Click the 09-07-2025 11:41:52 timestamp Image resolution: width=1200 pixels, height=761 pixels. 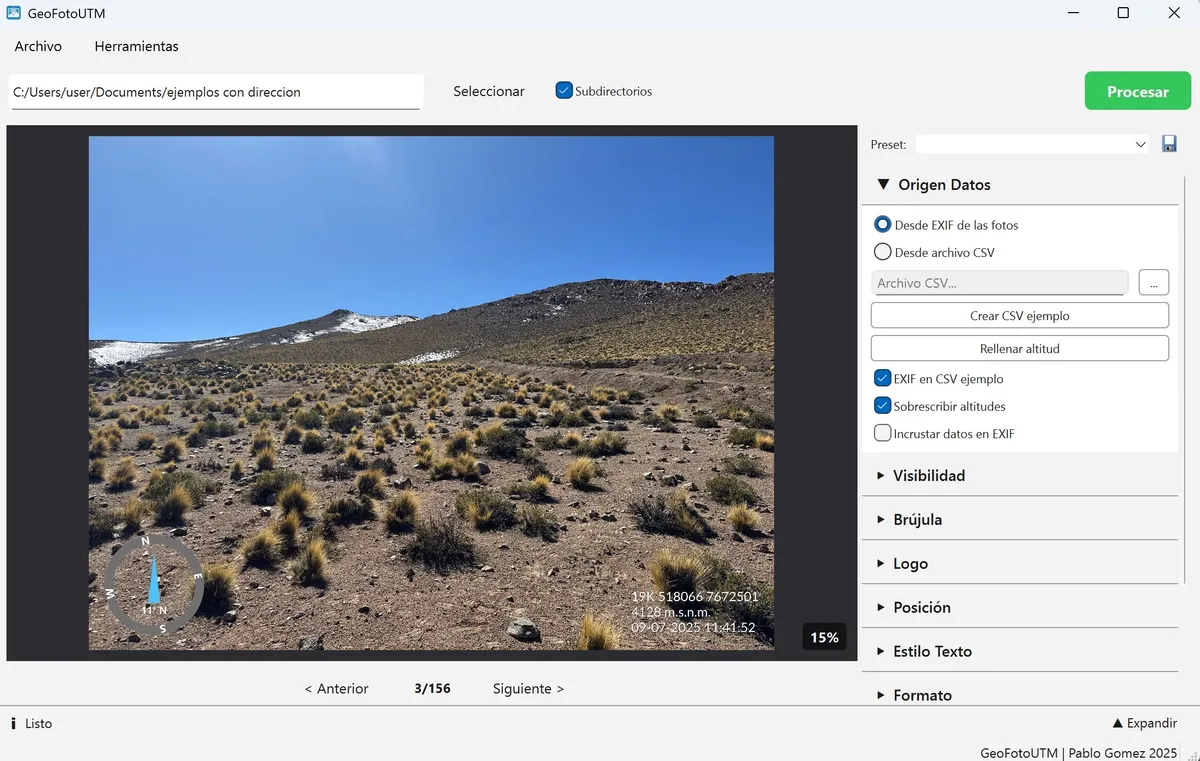693,627
